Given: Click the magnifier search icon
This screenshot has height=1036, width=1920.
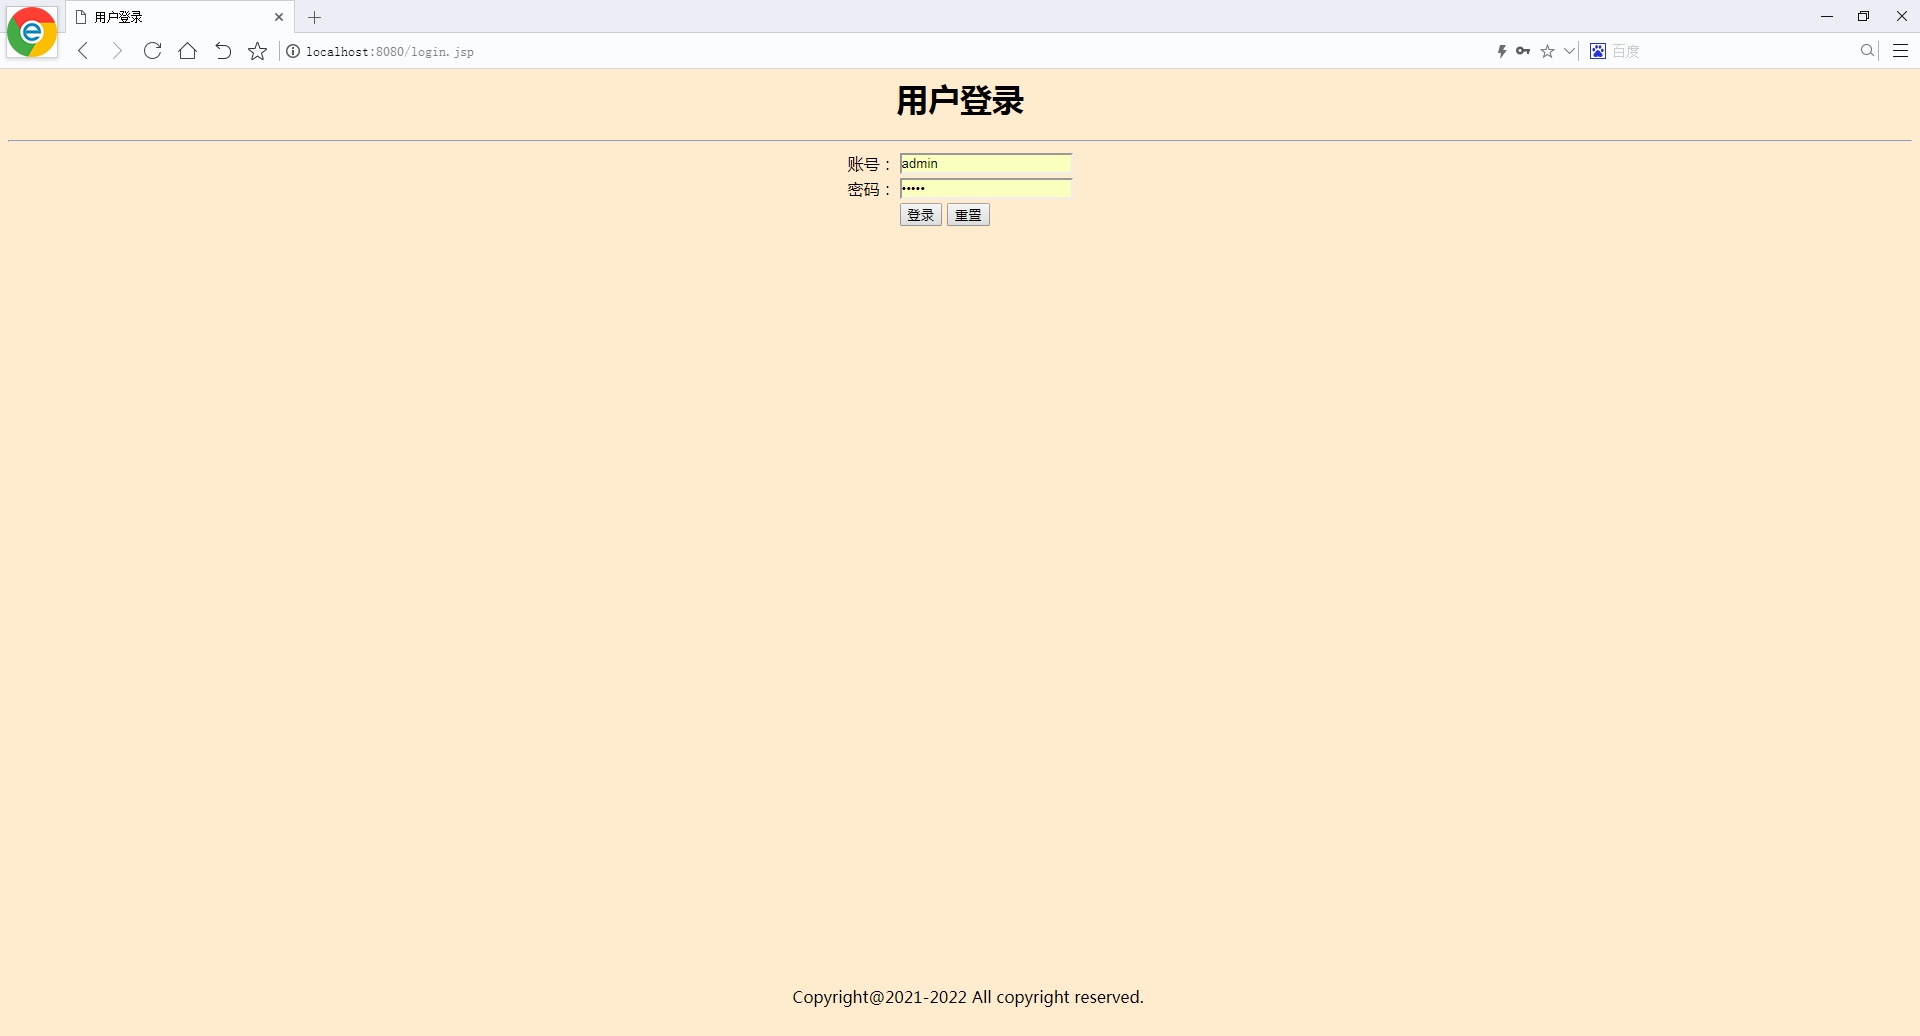Looking at the screenshot, I should point(1867,51).
